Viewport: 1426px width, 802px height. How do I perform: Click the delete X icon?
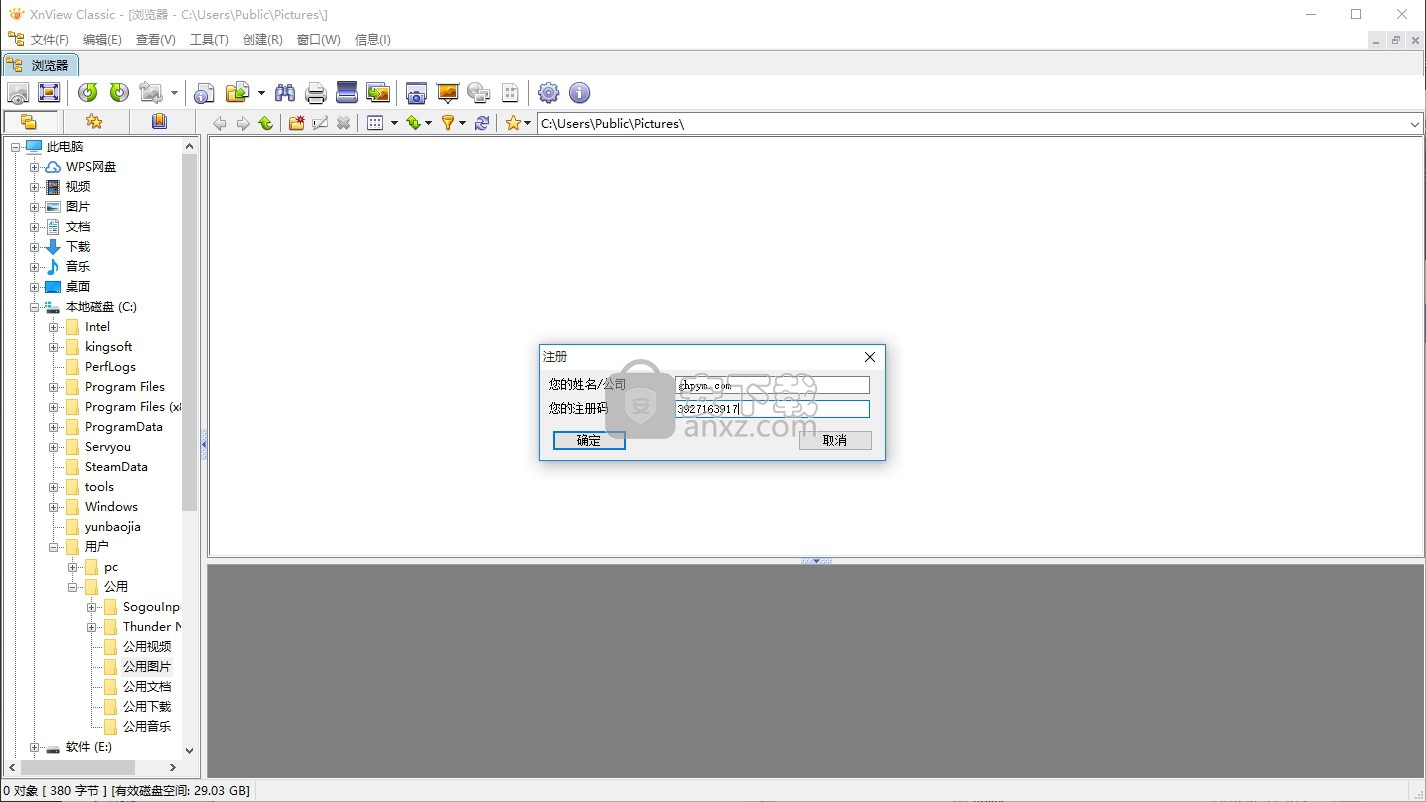[343, 123]
